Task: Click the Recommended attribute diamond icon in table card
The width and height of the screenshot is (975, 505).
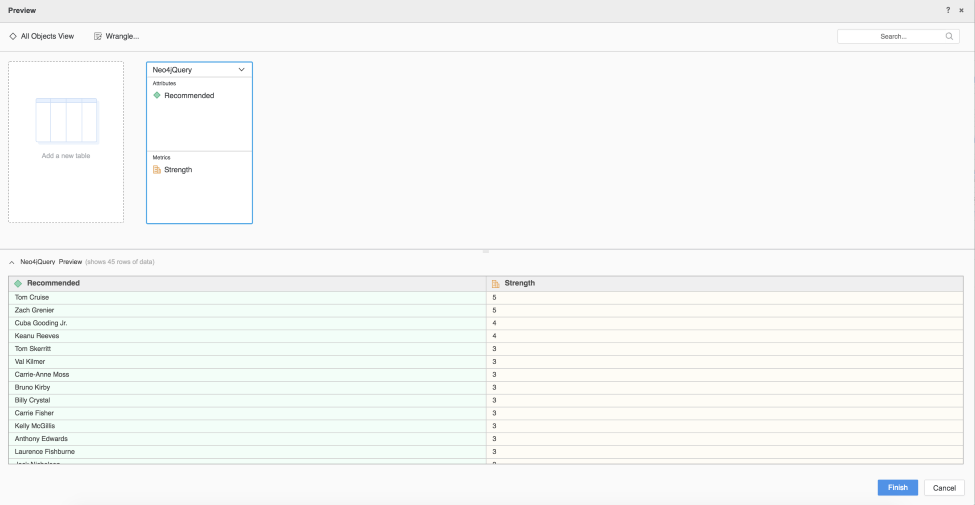Action: pos(157,95)
